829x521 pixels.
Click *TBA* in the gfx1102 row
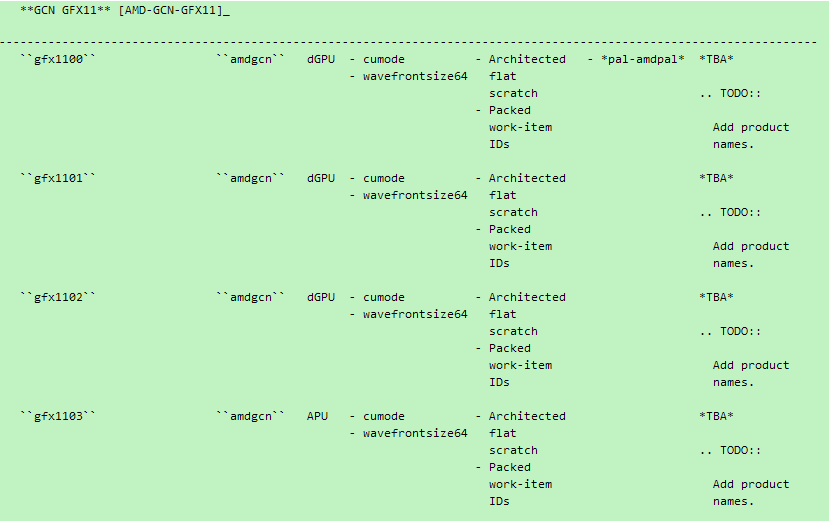[x=716, y=297]
